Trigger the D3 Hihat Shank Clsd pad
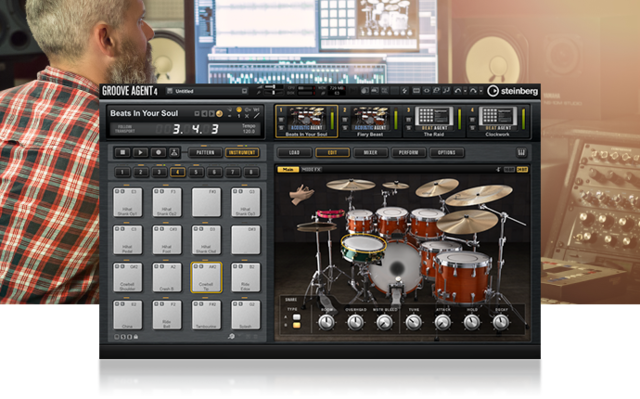This screenshot has height=399, width=640. (x=206, y=240)
